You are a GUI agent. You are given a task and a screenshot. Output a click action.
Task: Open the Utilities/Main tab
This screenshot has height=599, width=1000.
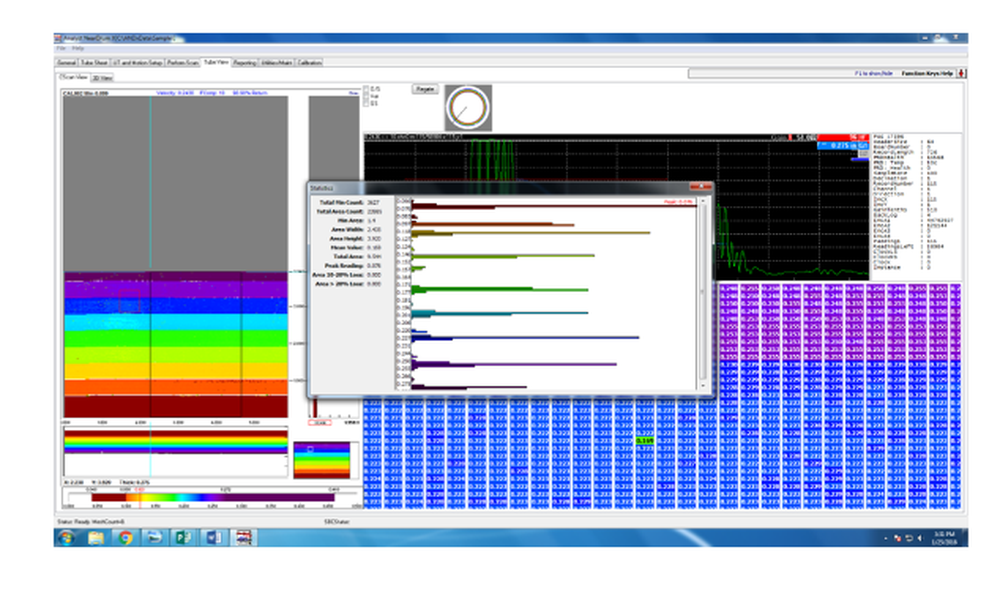click(x=277, y=63)
